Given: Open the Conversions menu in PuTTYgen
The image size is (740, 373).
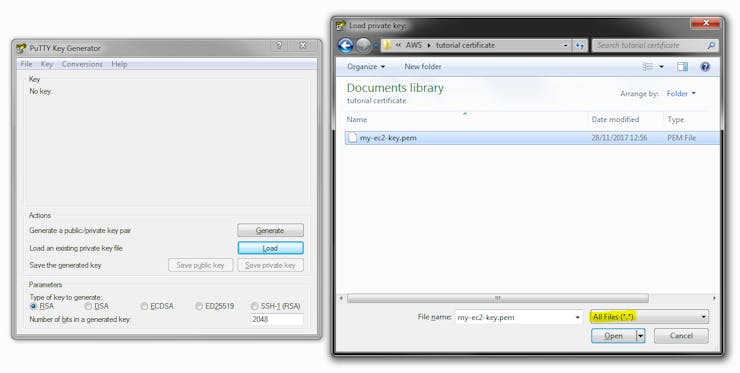Looking at the screenshot, I should pos(82,64).
